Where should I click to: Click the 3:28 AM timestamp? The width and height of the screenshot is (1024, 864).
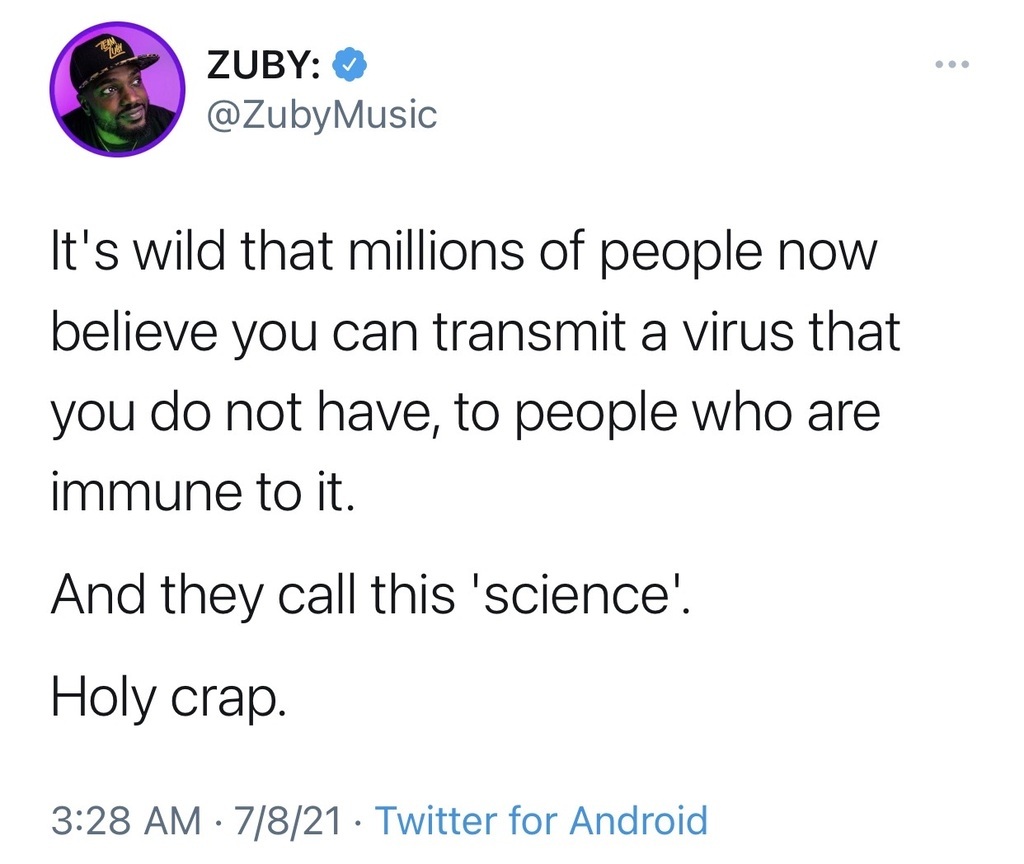tap(122, 820)
